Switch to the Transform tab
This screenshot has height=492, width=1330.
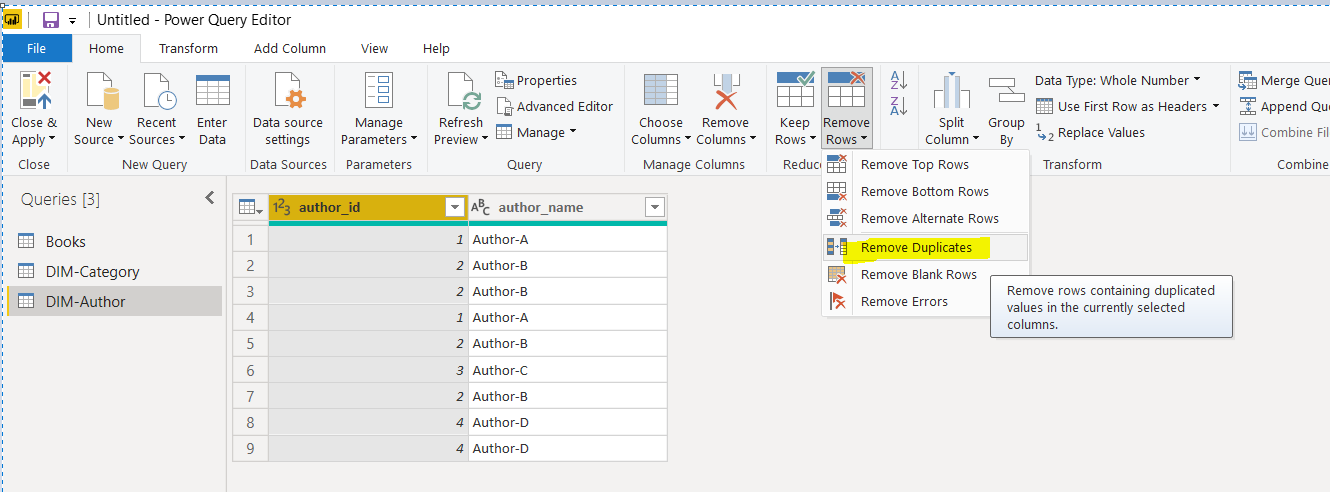click(188, 48)
